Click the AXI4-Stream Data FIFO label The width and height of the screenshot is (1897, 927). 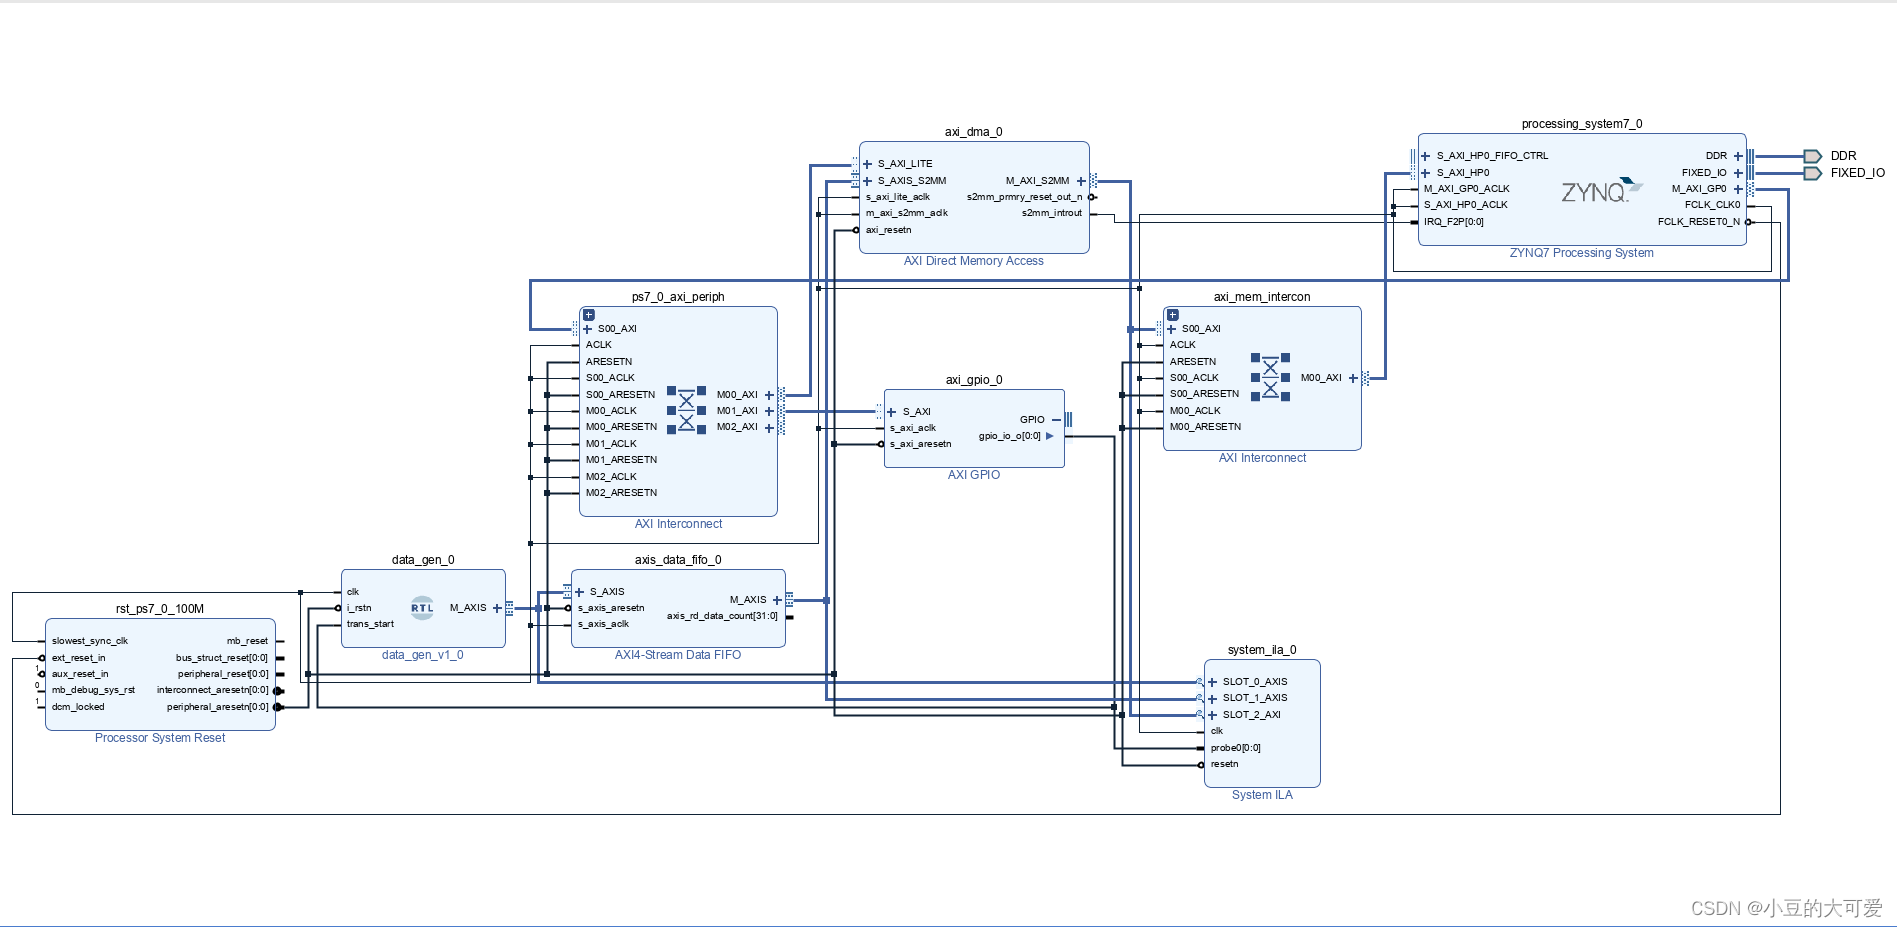(x=678, y=655)
